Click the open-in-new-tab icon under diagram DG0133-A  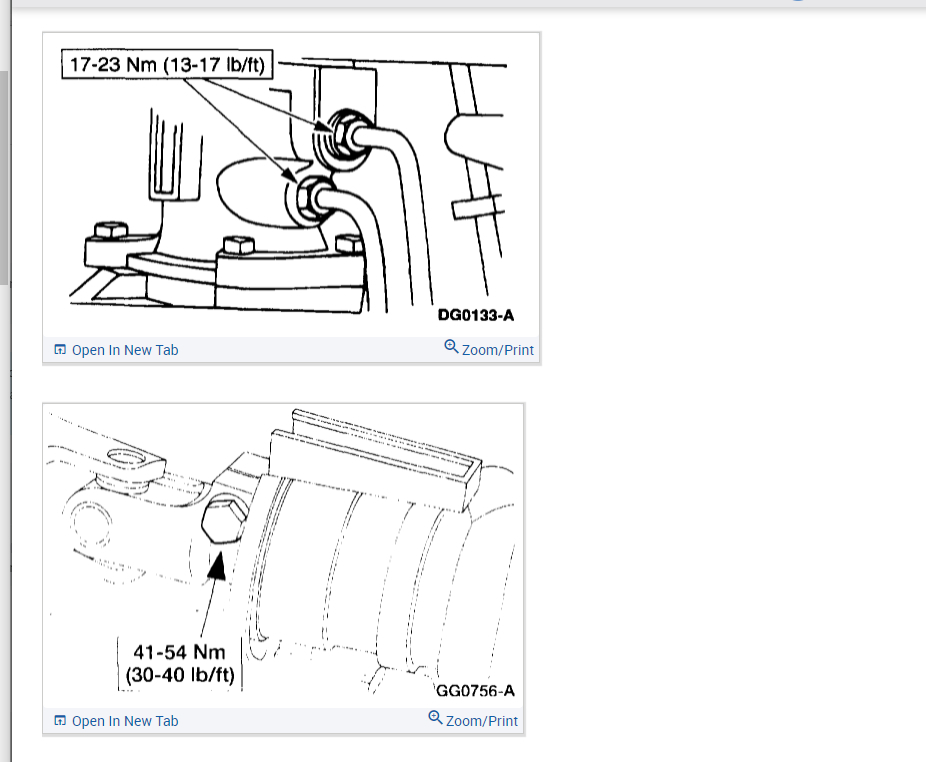(60, 350)
